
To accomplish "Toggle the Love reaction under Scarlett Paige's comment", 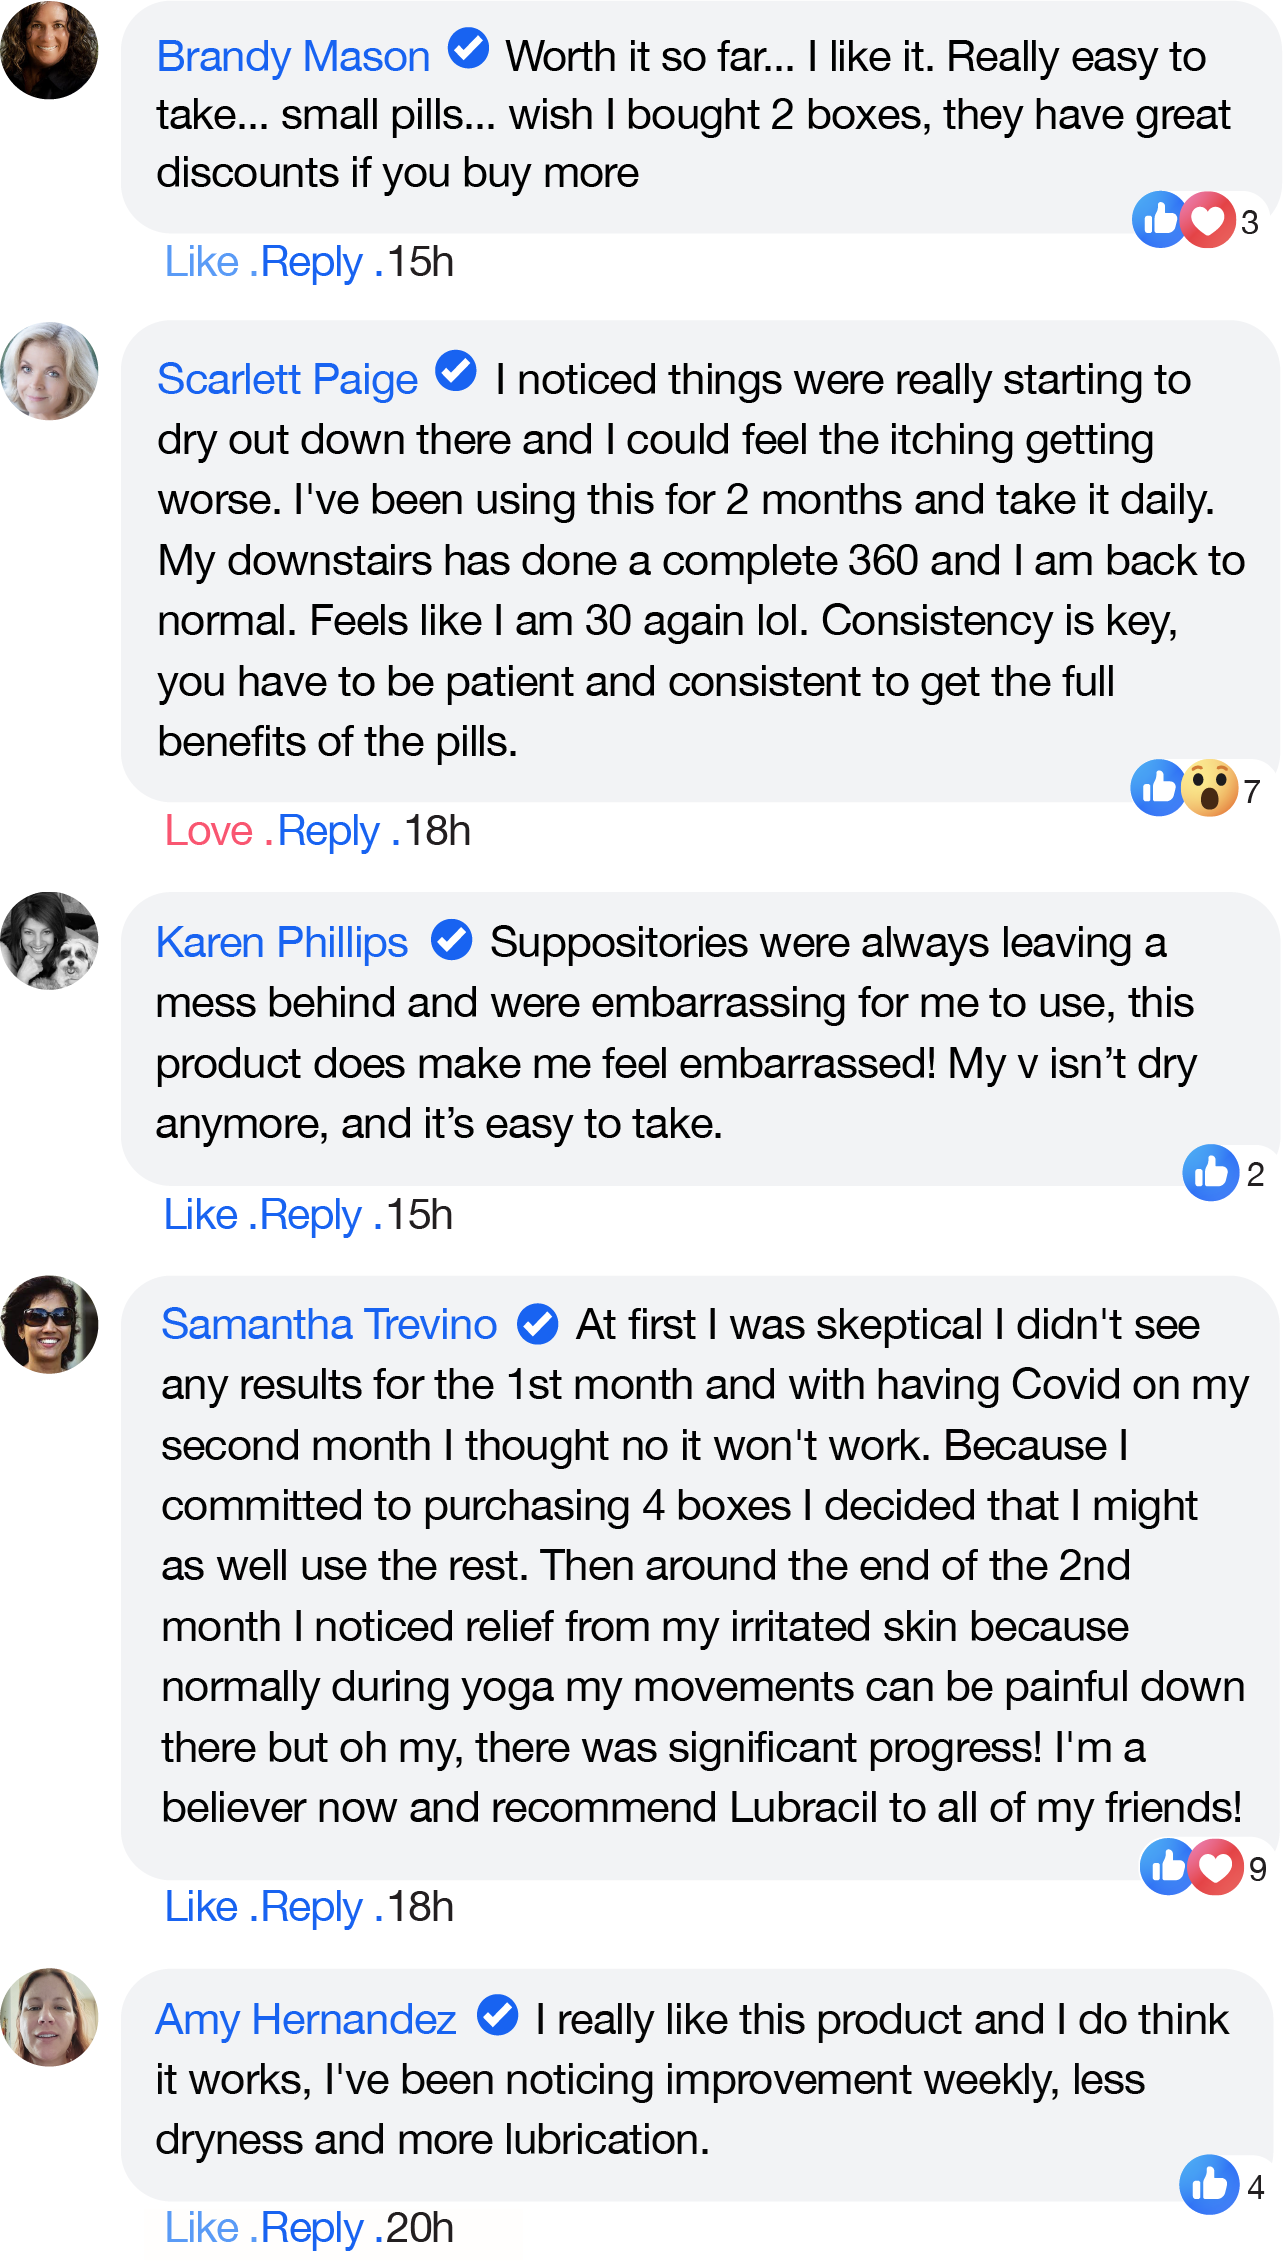I will [208, 831].
